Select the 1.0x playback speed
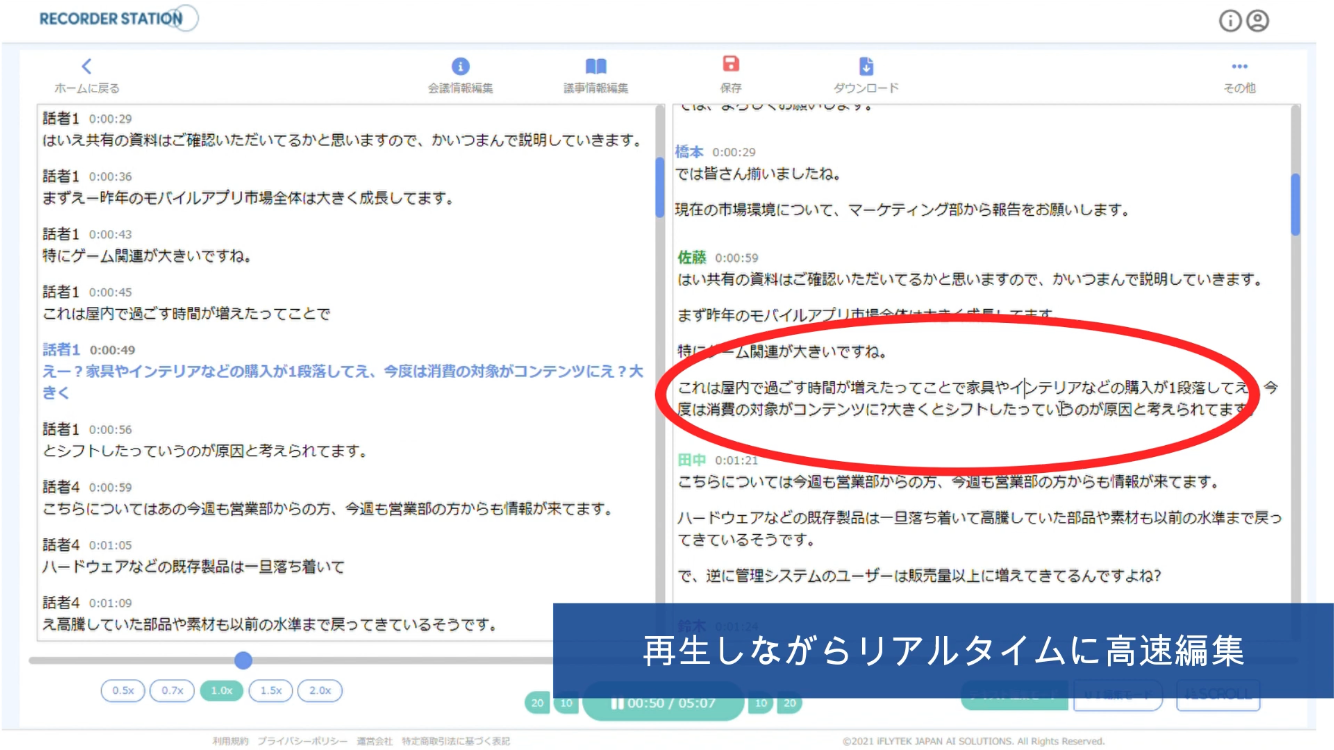Screen dimensions: 1334x750 222,690
